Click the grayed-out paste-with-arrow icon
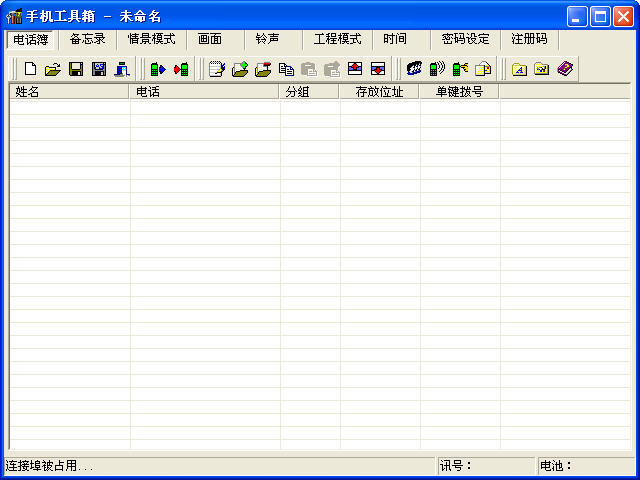 click(x=332, y=69)
